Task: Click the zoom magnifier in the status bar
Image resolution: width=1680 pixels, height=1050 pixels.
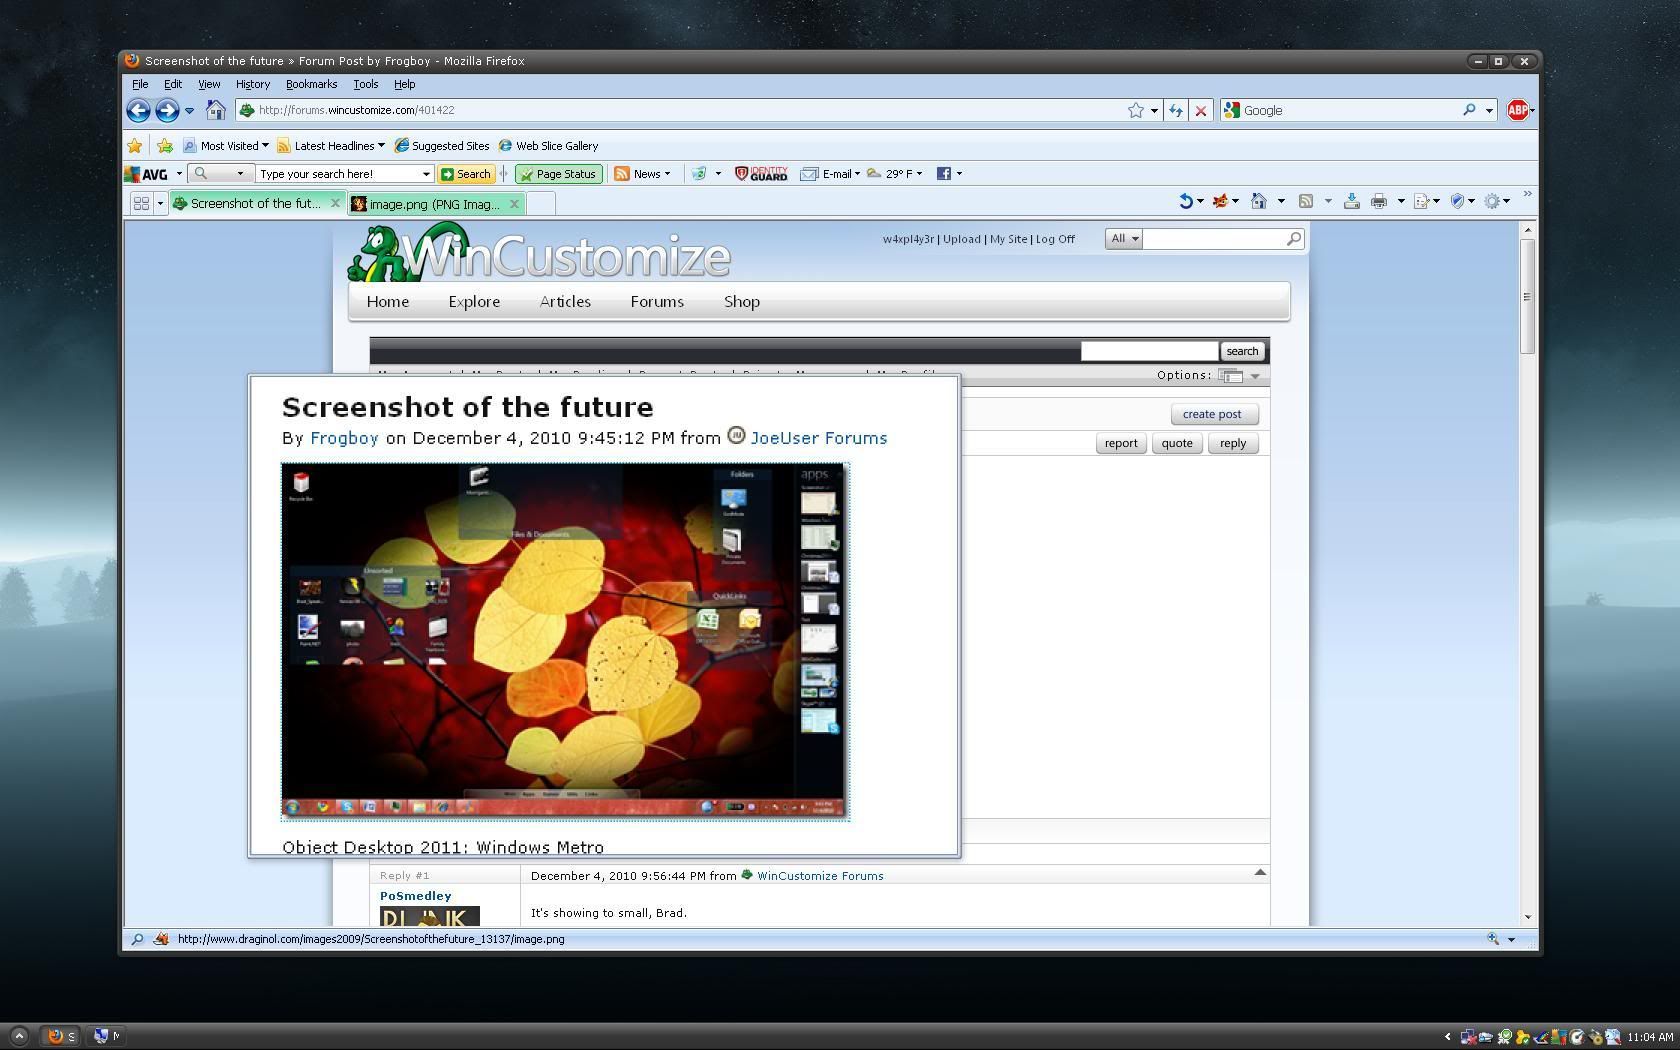Action: pos(1493,939)
